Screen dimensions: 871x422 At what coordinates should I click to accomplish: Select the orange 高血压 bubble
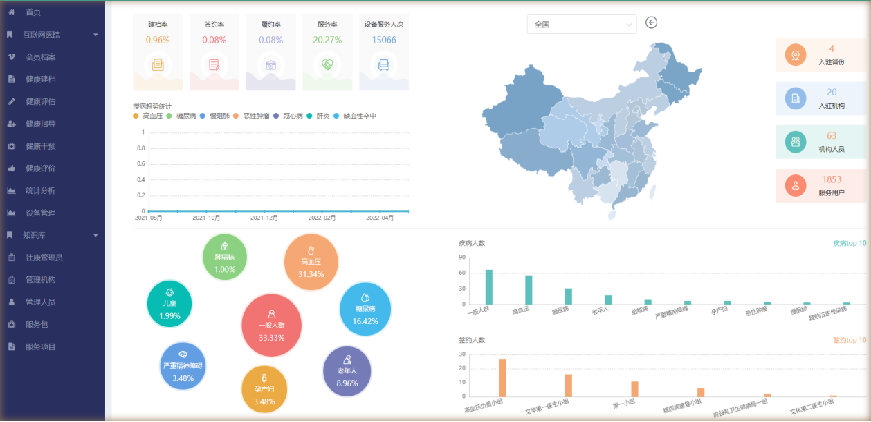coord(313,263)
